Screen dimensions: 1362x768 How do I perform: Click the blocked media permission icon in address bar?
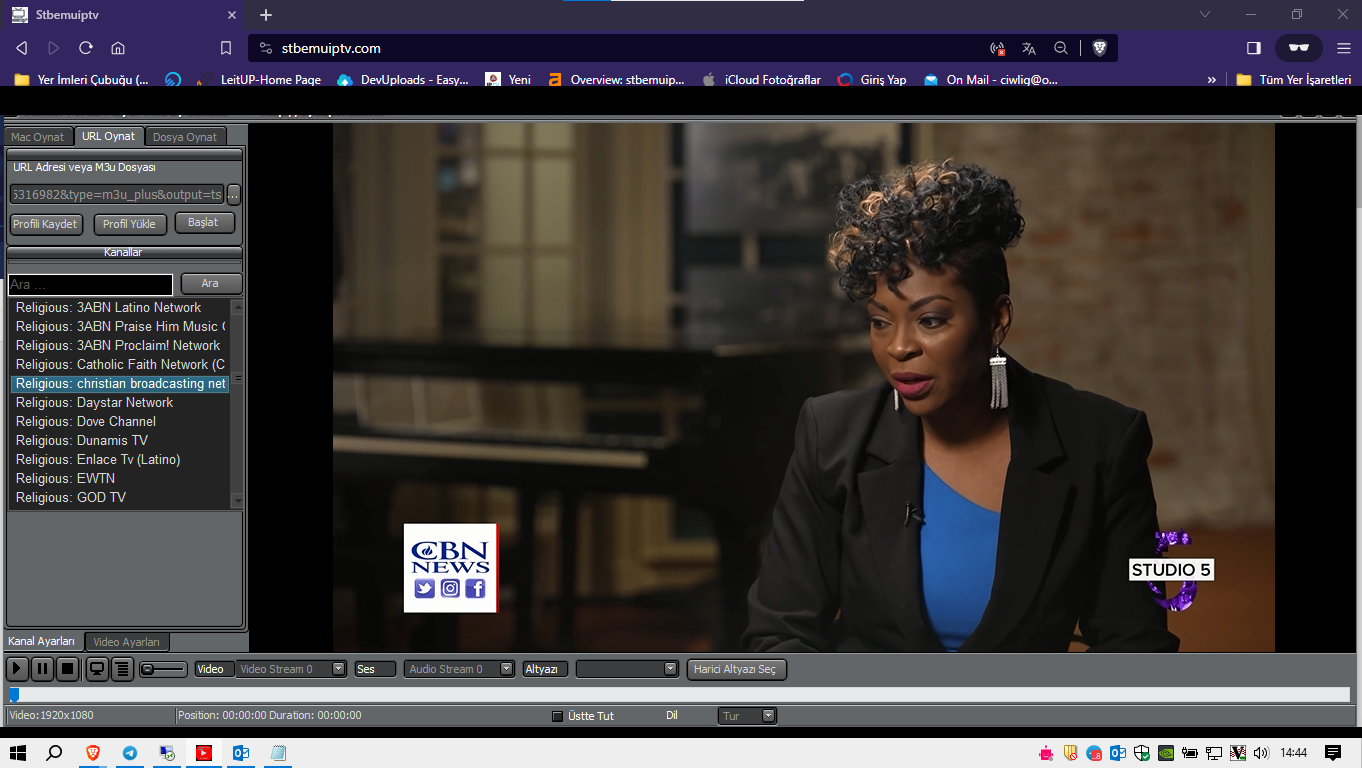pos(997,48)
